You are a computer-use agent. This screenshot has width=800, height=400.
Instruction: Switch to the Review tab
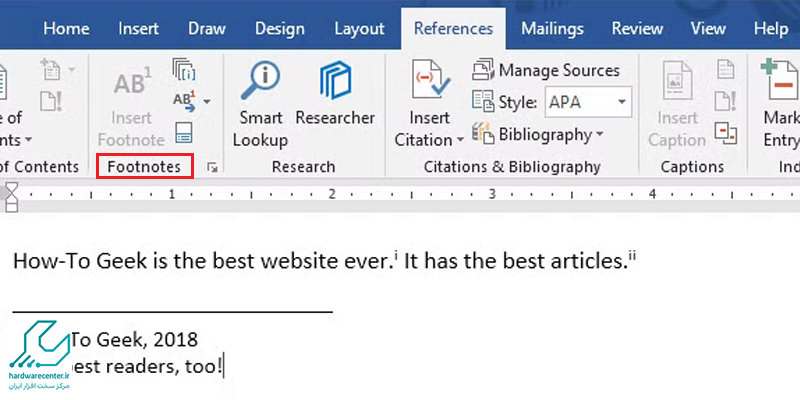coord(639,29)
